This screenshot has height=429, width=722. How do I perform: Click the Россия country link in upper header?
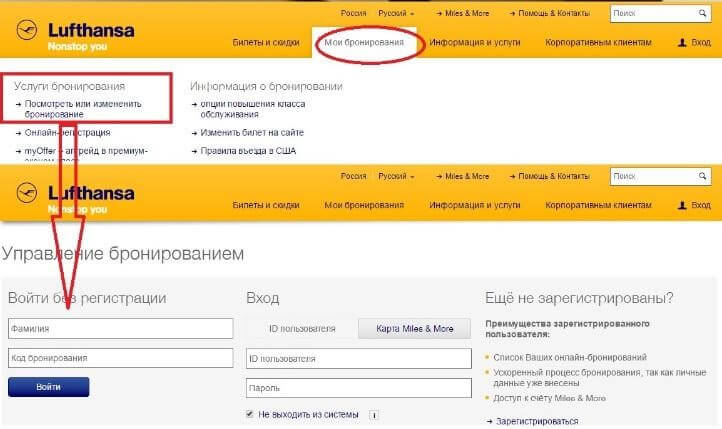(x=354, y=13)
